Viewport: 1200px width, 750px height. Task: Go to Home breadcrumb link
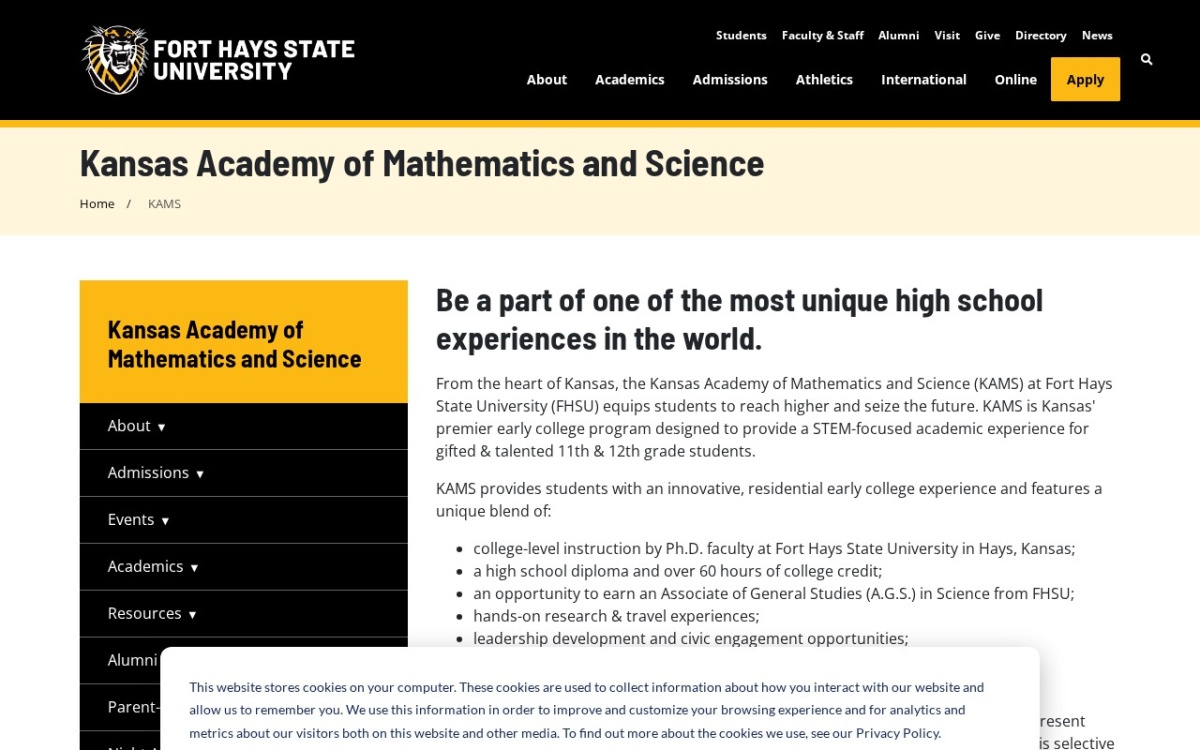pos(97,204)
